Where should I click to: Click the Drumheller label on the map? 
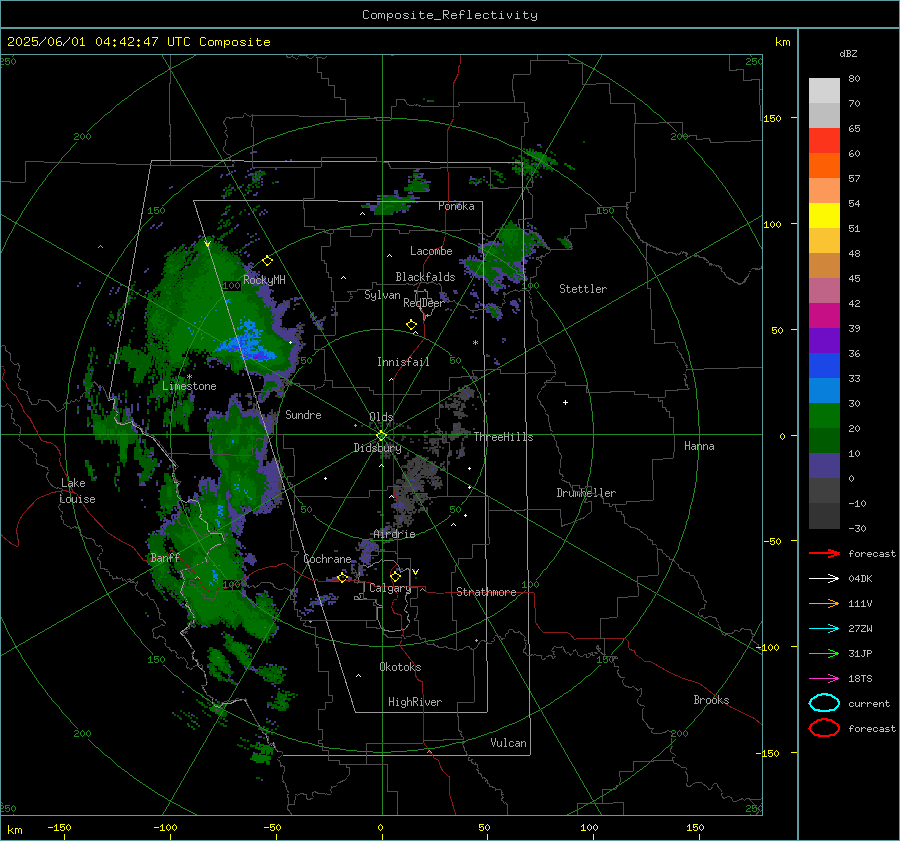pos(586,493)
